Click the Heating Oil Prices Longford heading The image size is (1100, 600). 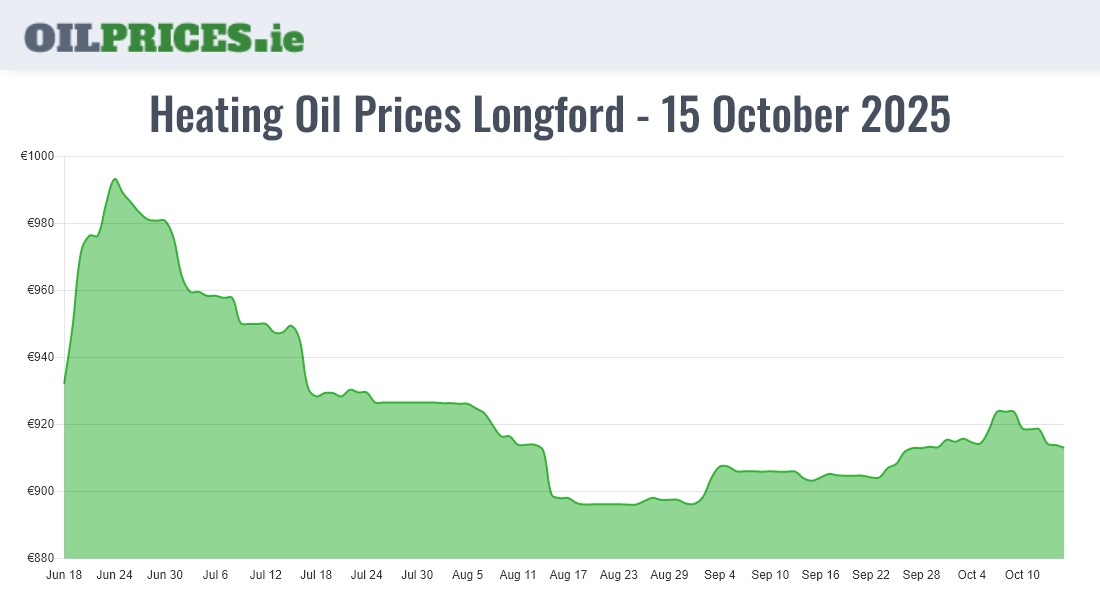click(x=550, y=115)
